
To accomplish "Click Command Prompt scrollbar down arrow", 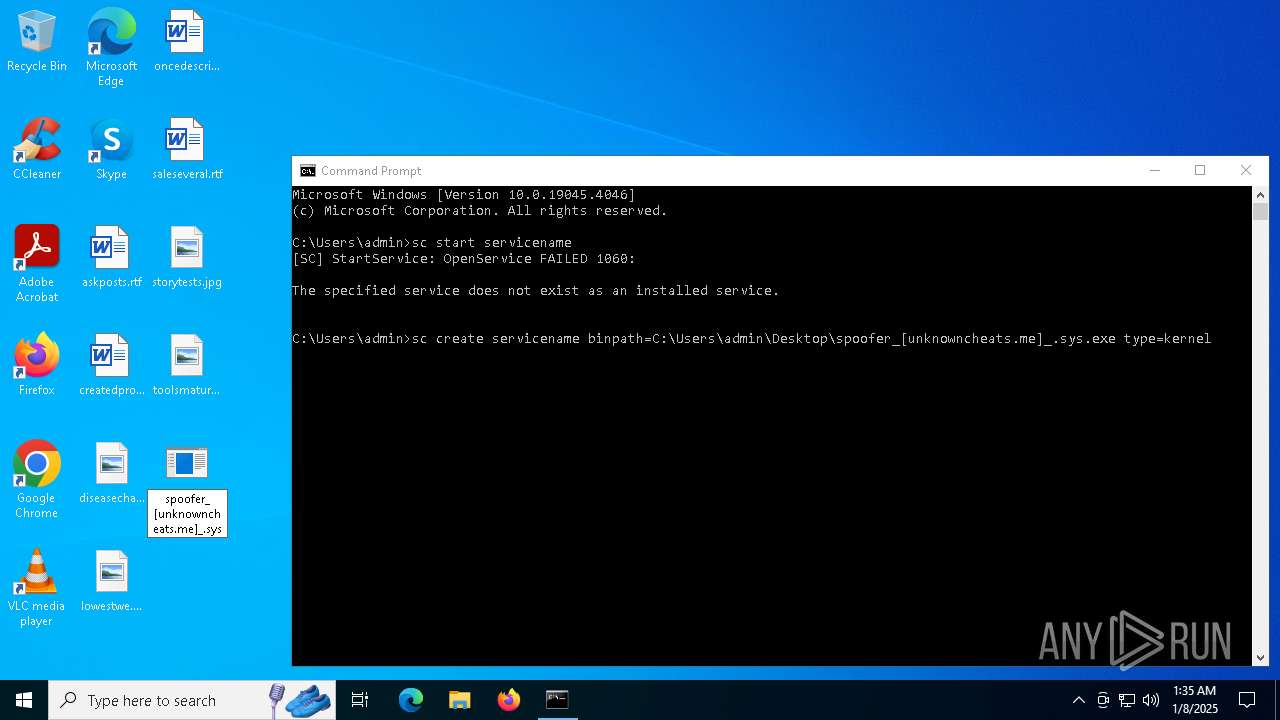I will tap(1260, 657).
